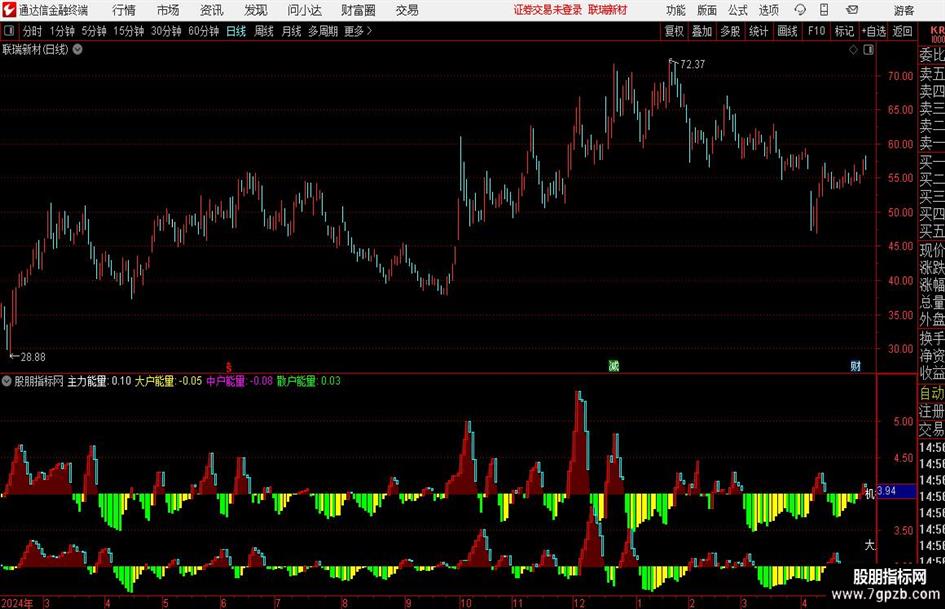The image size is (945, 609).
Task: Open the 资讯 menu
Action: 212,10
